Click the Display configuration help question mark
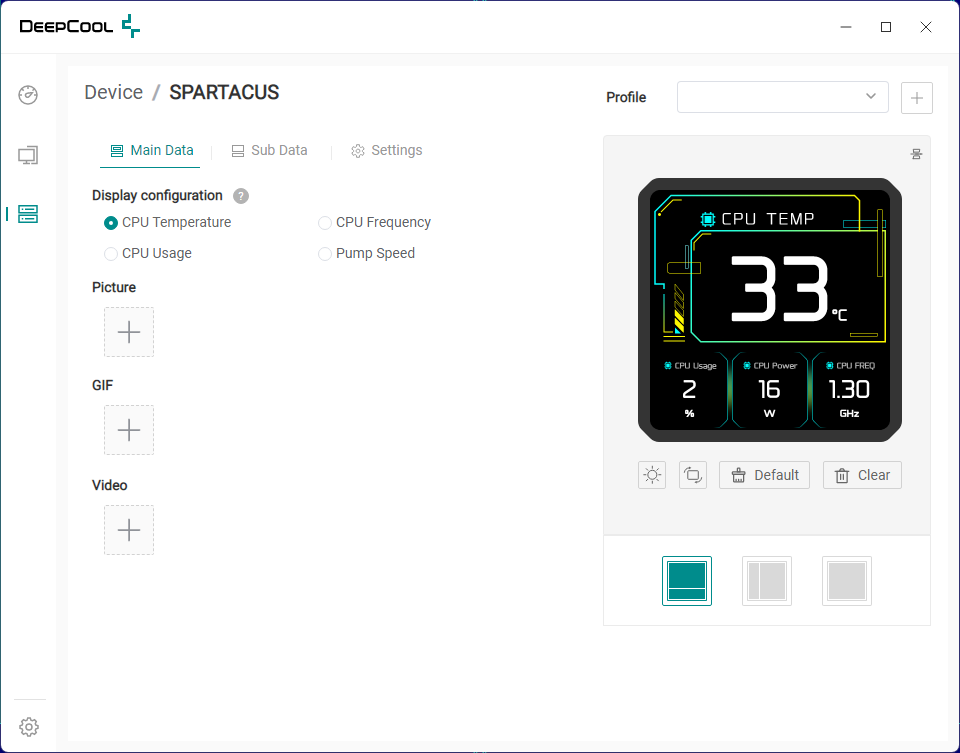Screen dimensions: 960x753 tap(241, 196)
